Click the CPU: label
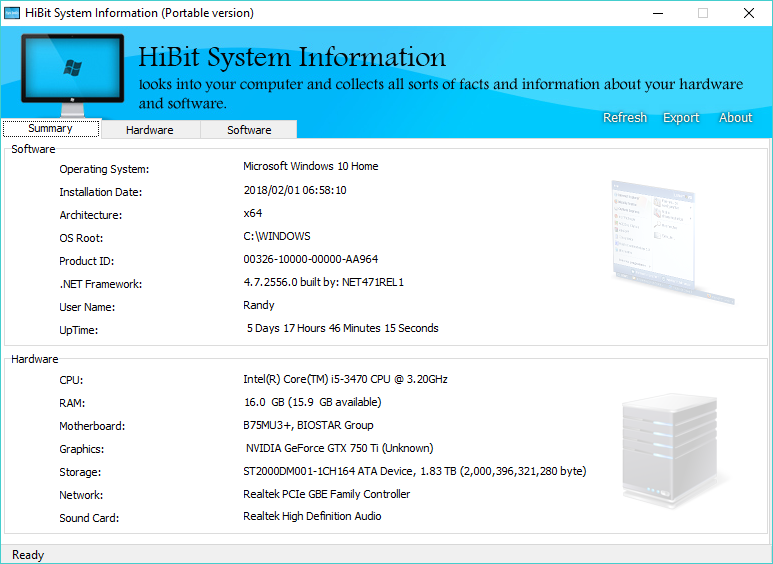 pyautogui.click(x=71, y=380)
